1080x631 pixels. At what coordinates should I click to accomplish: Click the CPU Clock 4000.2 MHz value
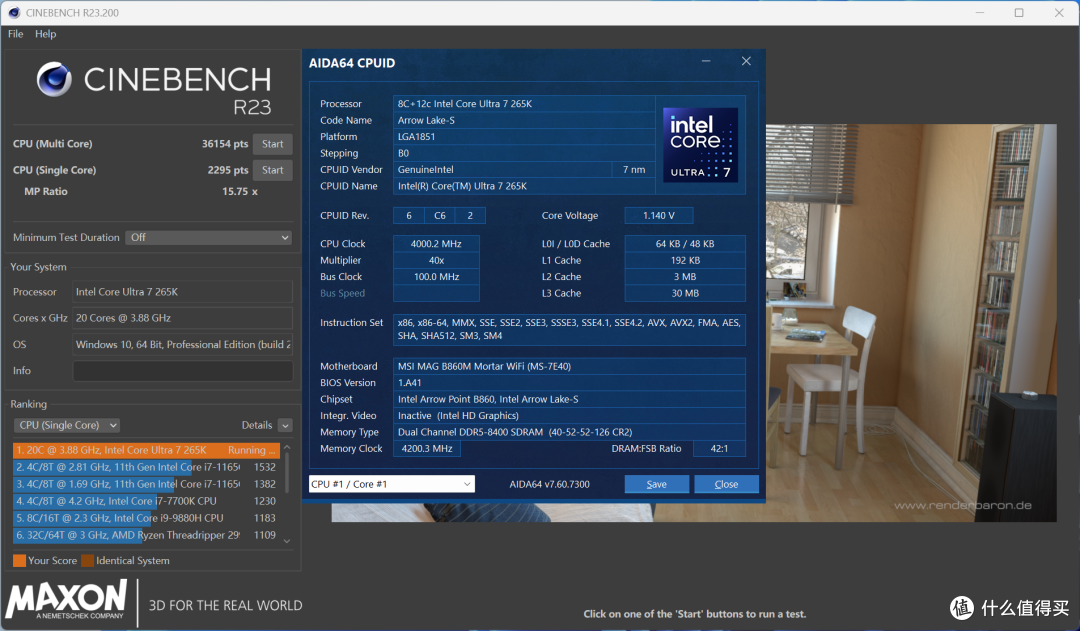(436, 244)
